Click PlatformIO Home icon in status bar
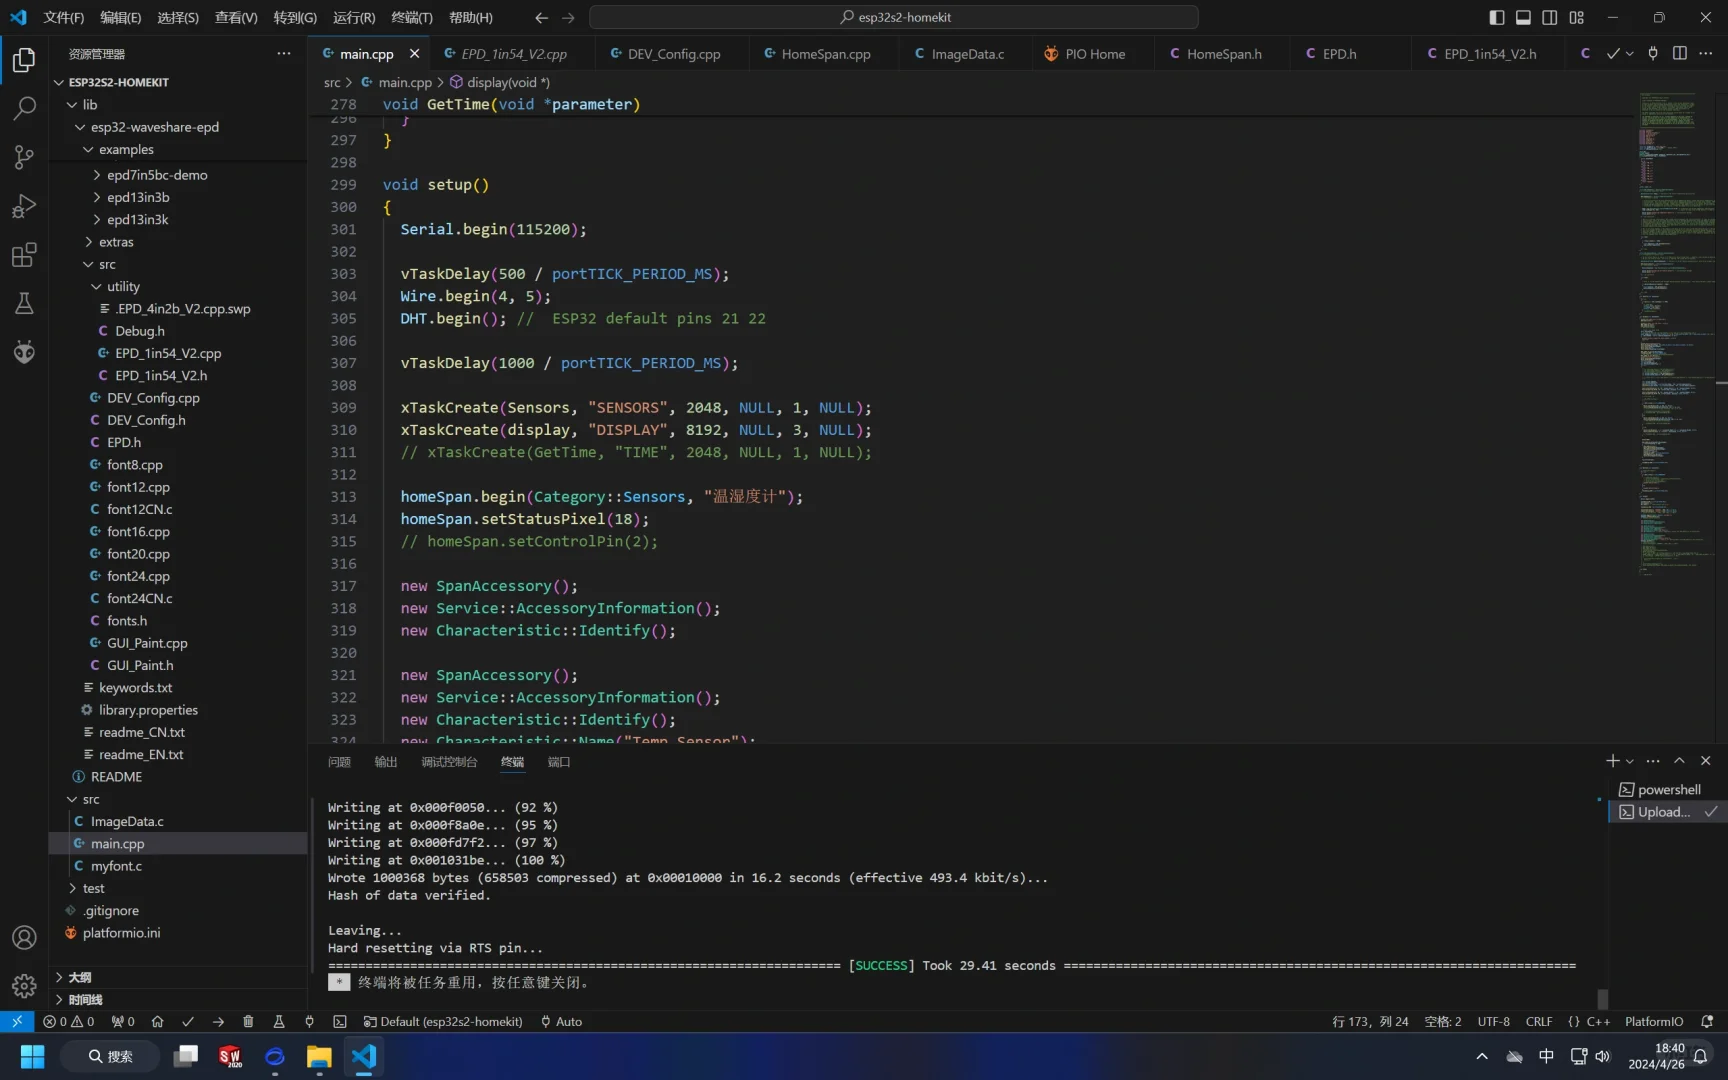Viewport: 1728px width, 1080px height. coord(157,1022)
